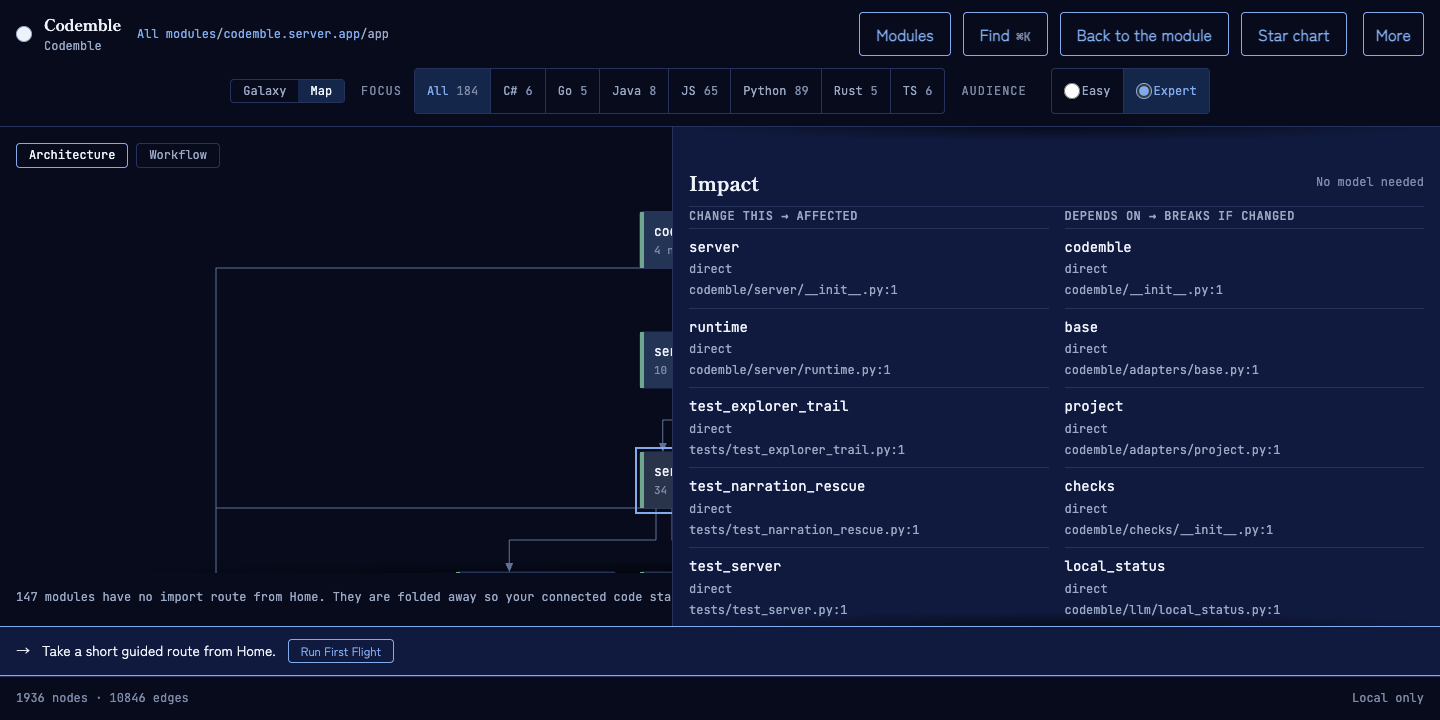Open affected module 'test_narration_rescue'
Screen dimensions: 1440x720
tap(777, 486)
